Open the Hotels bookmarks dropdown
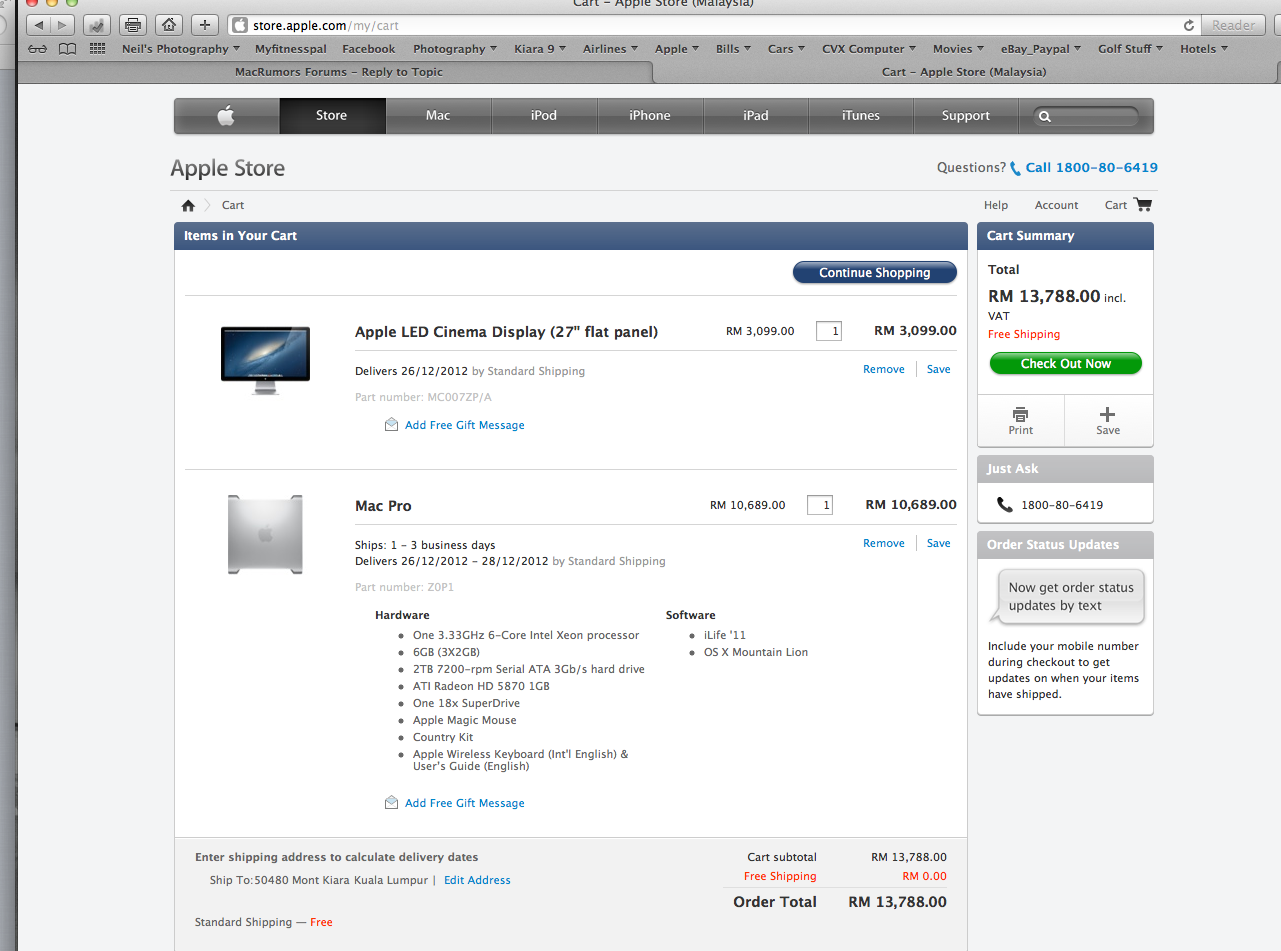Screen dimensions: 1281x951 point(1204,49)
